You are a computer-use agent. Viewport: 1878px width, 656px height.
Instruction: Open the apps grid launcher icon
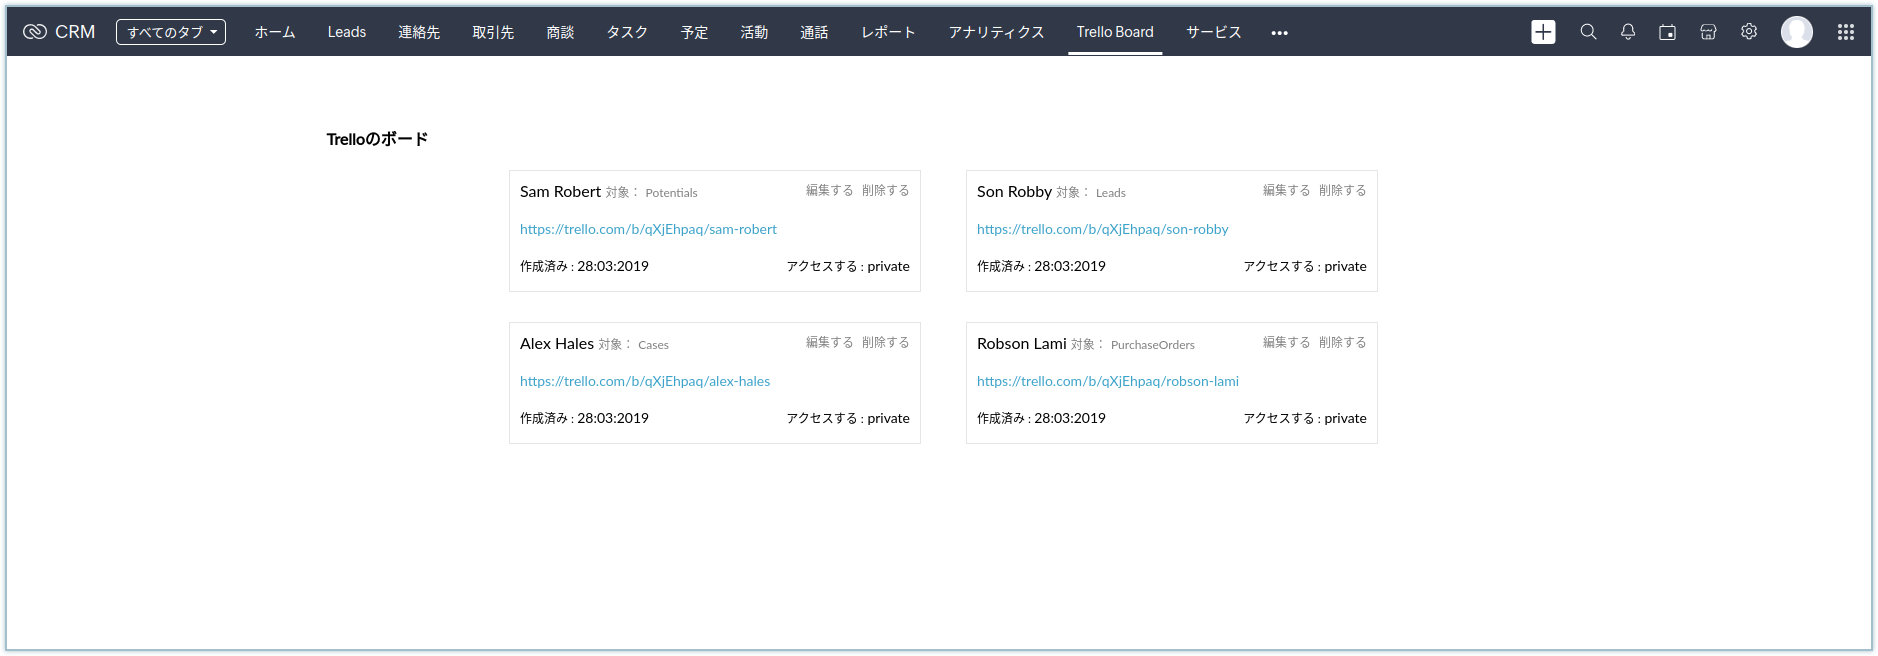[x=1846, y=32]
